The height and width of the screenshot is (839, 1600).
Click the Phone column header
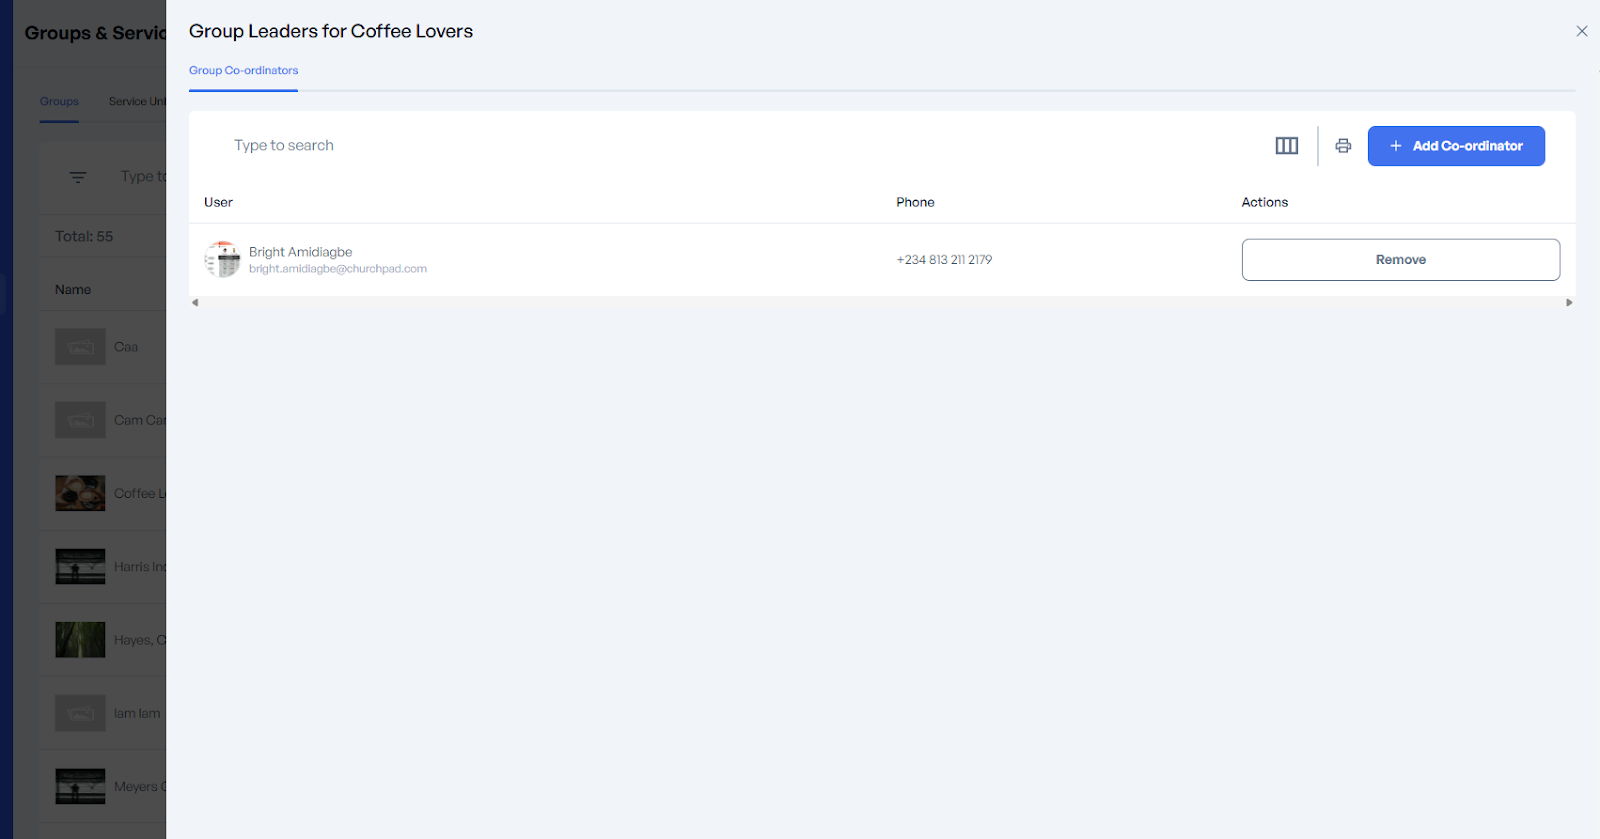[x=915, y=202]
